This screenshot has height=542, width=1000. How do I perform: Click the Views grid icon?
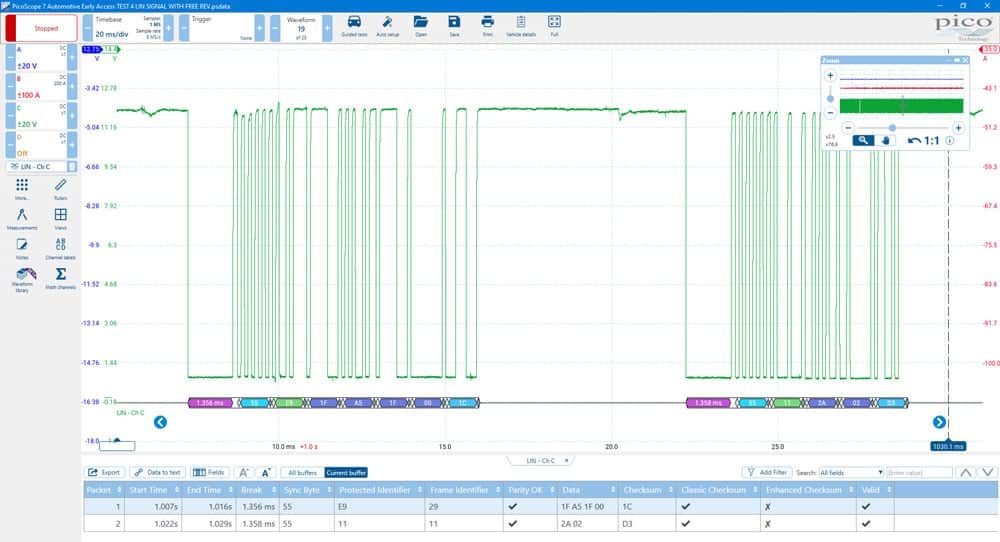coord(61,218)
